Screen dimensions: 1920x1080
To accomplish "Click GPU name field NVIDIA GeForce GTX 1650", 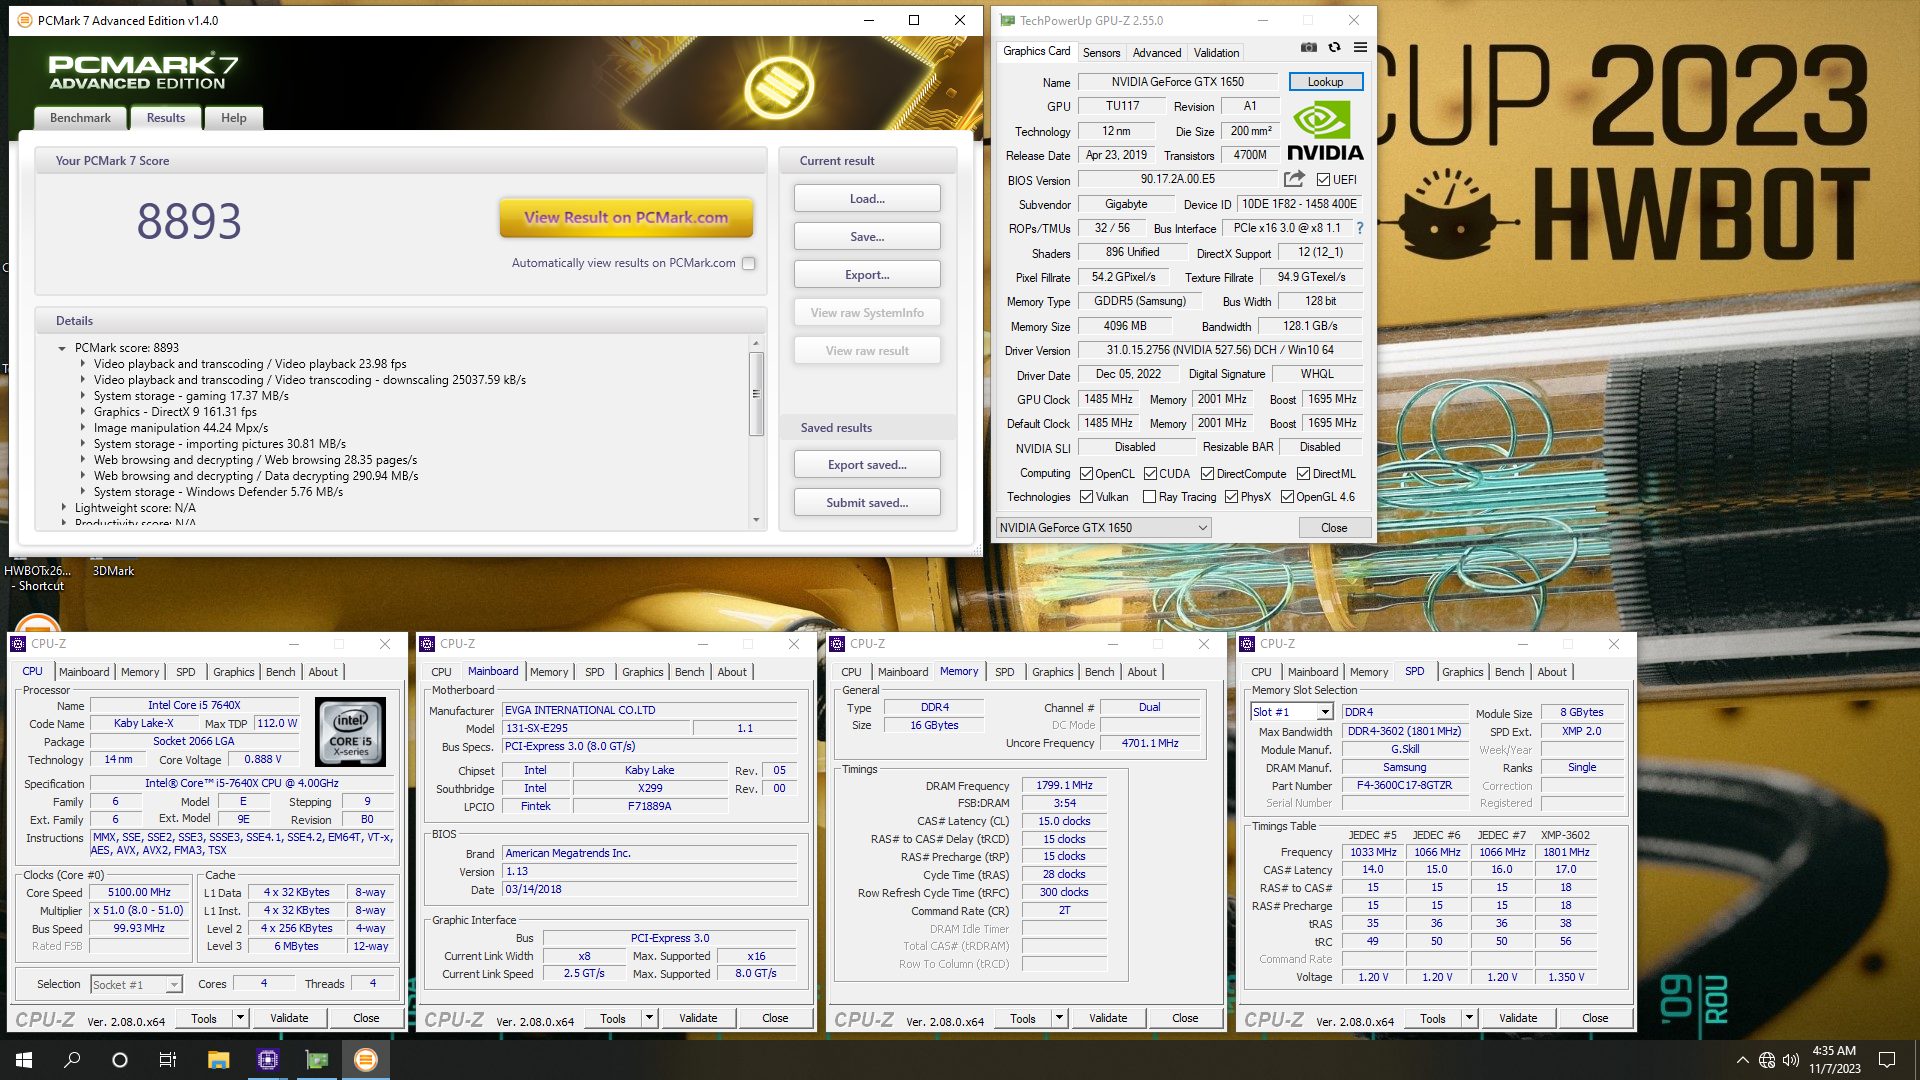I will [x=1177, y=82].
